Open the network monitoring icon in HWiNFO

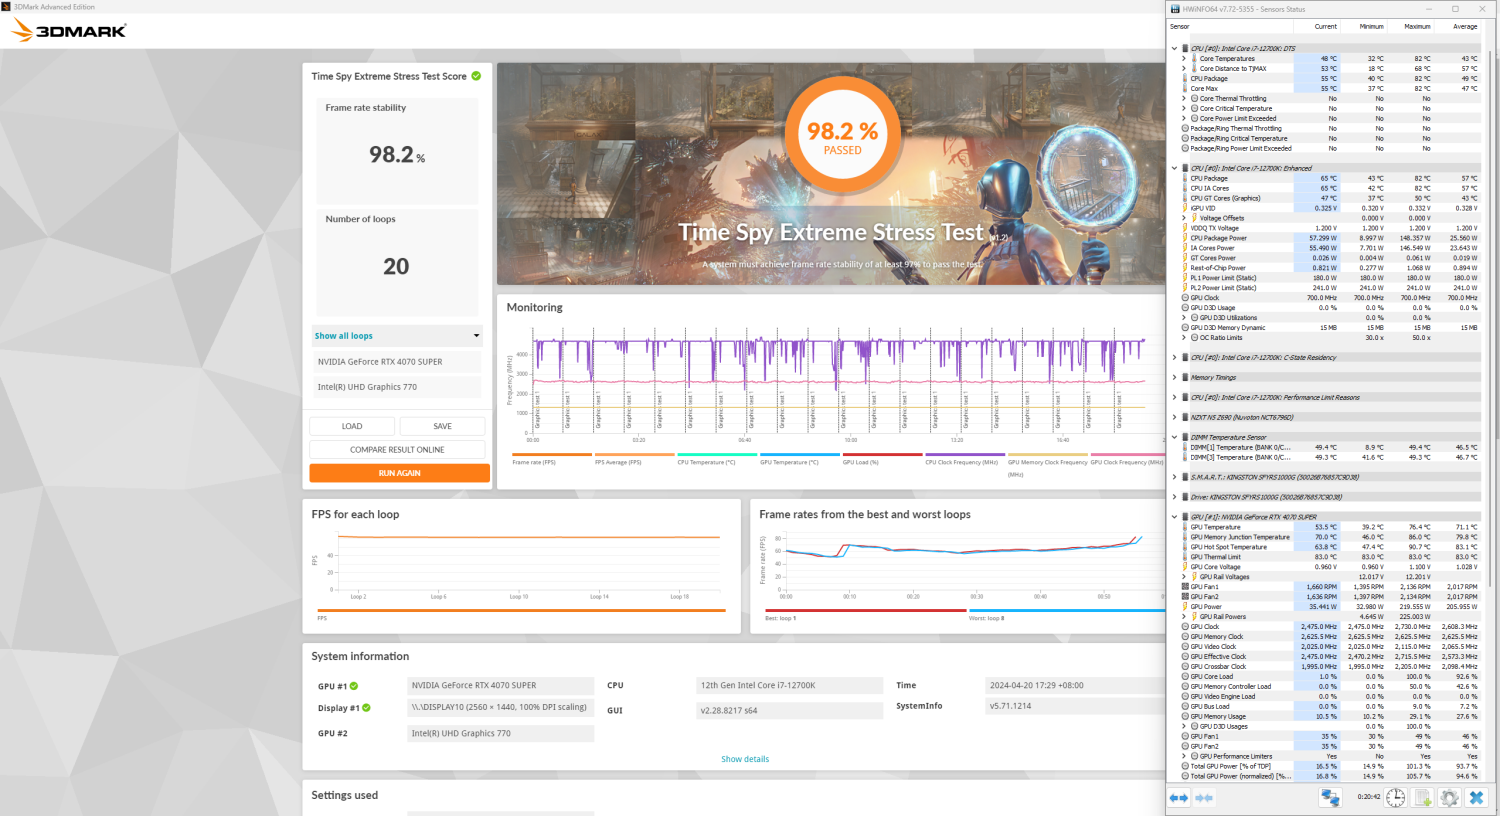1329,797
